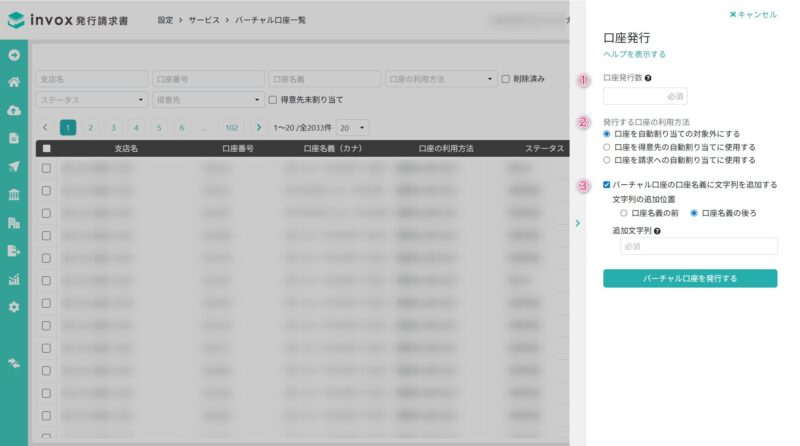Click 支店名 column header
800x446 pixels.
point(126,148)
